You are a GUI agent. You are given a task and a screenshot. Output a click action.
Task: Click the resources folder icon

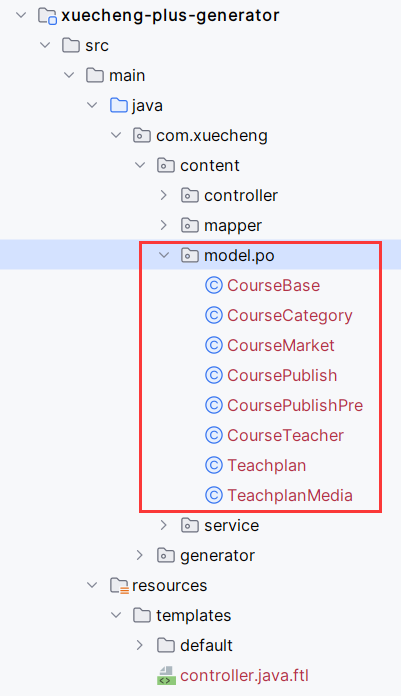click(119, 585)
